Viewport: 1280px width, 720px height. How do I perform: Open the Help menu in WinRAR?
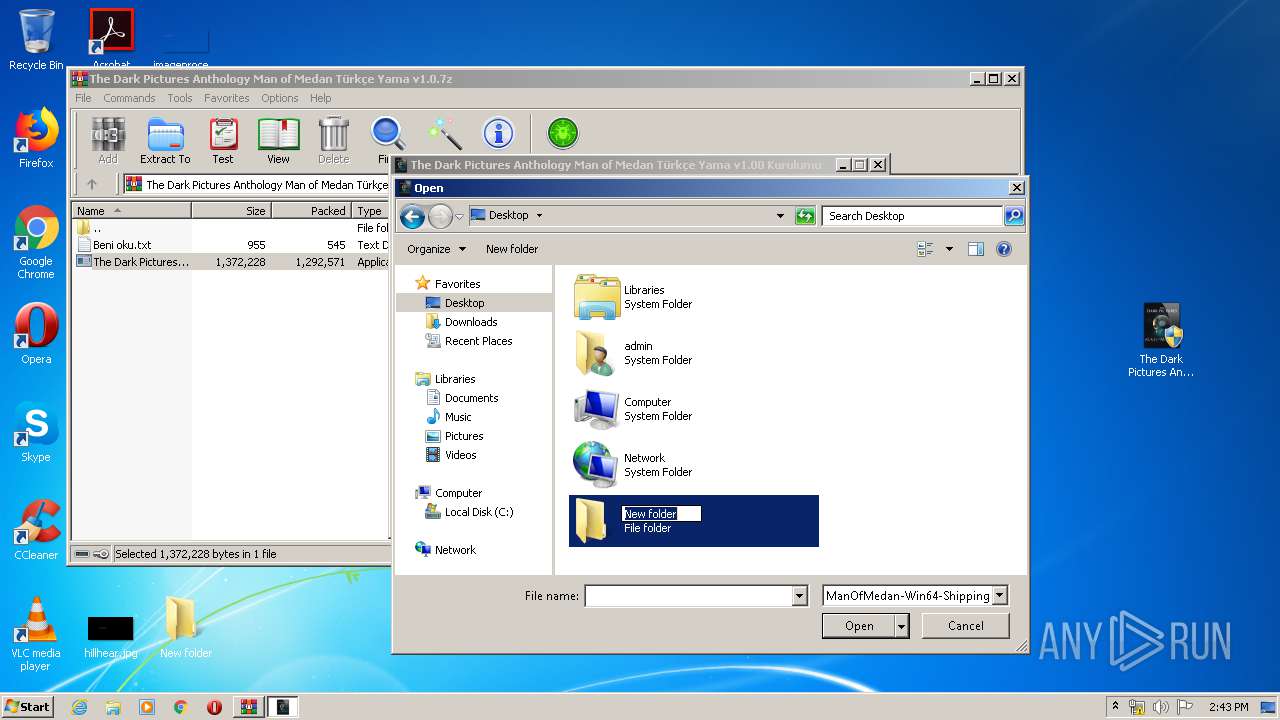click(x=320, y=98)
